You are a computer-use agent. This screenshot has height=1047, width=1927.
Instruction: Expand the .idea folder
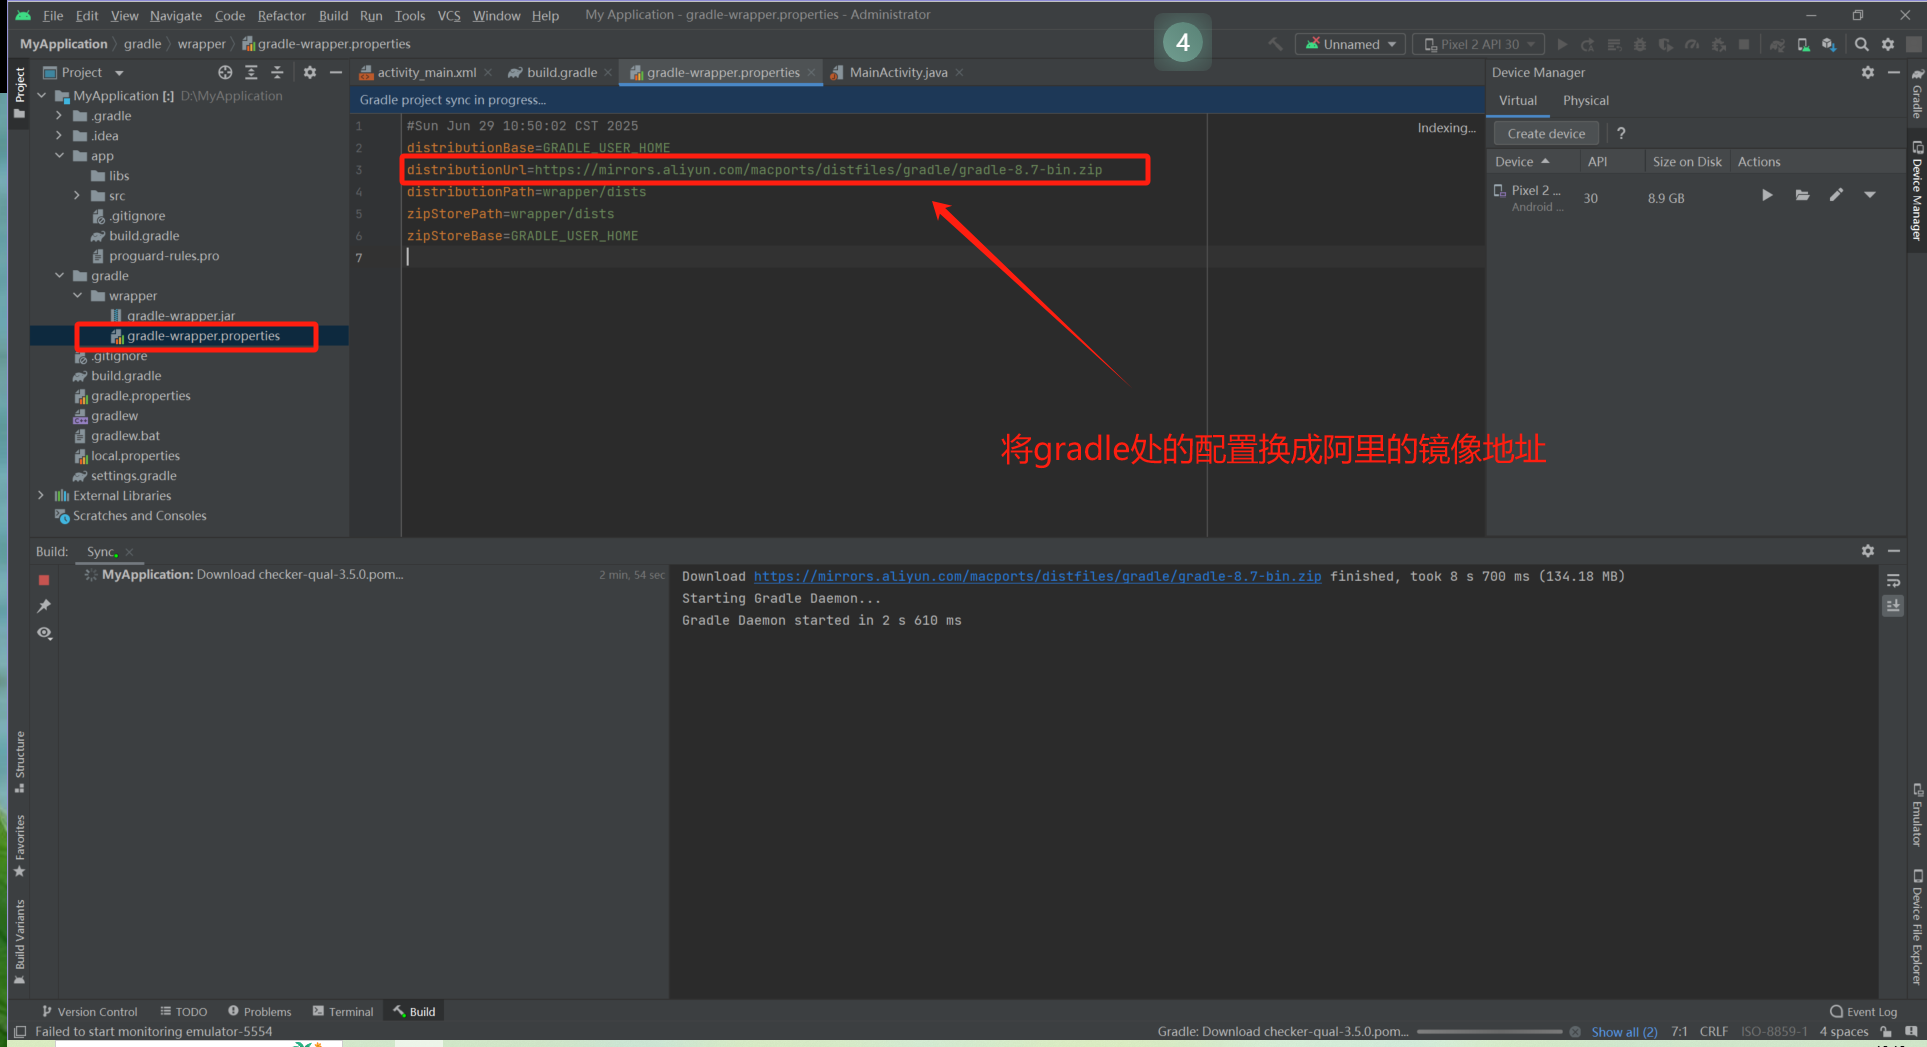click(59, 136)
